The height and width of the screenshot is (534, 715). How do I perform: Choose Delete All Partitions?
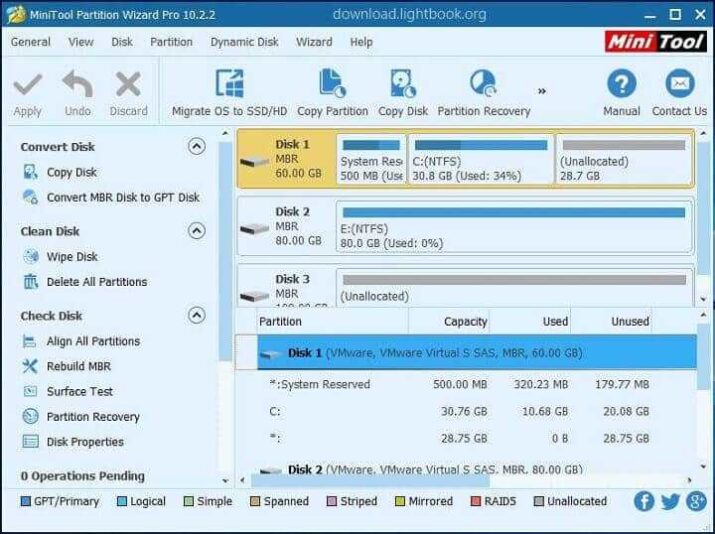(97, 282)
